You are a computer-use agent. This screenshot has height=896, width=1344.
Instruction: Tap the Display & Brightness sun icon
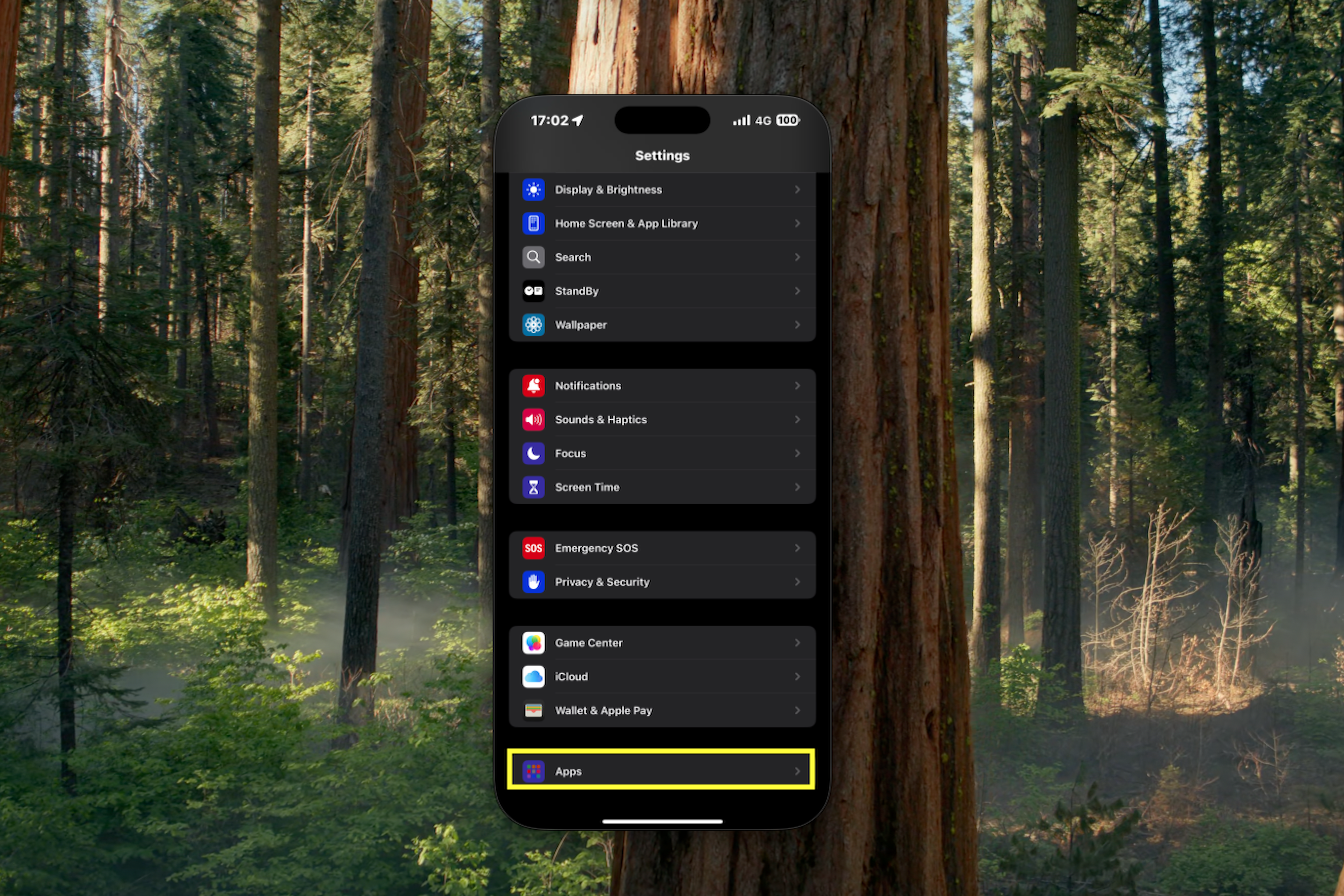click(533, 190)
